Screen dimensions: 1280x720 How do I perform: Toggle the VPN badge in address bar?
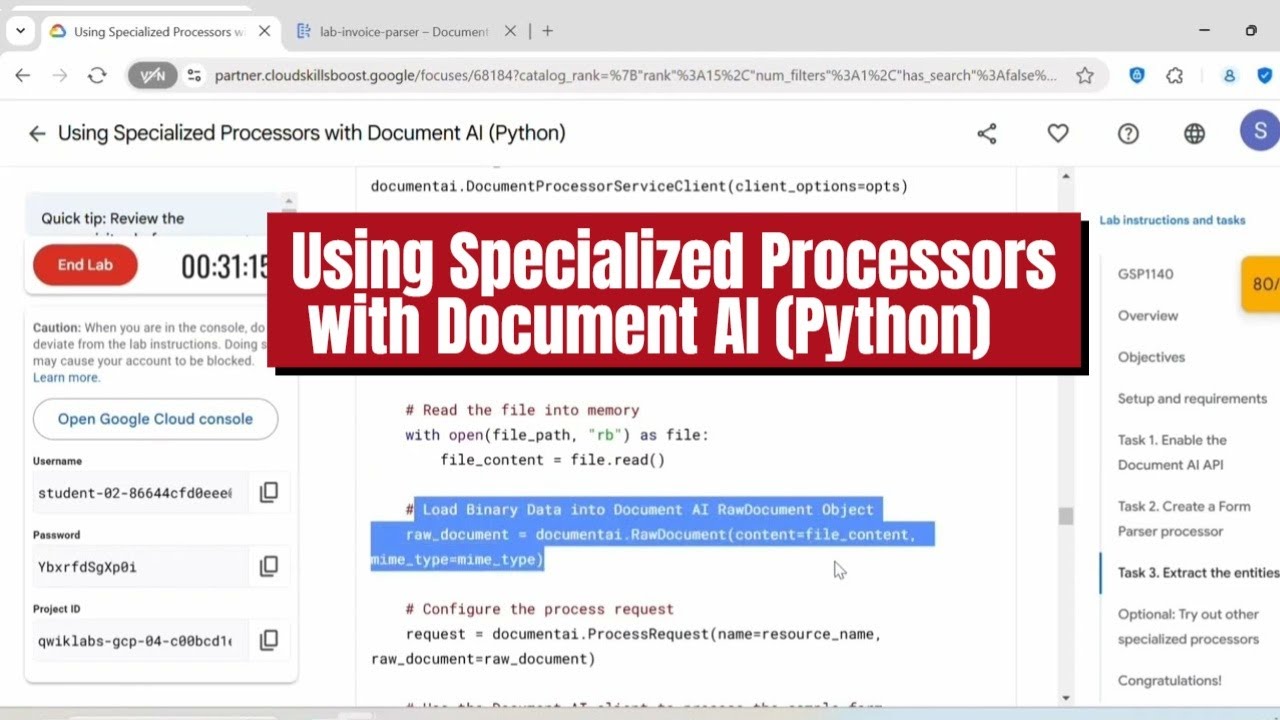[x=152, y=75]
